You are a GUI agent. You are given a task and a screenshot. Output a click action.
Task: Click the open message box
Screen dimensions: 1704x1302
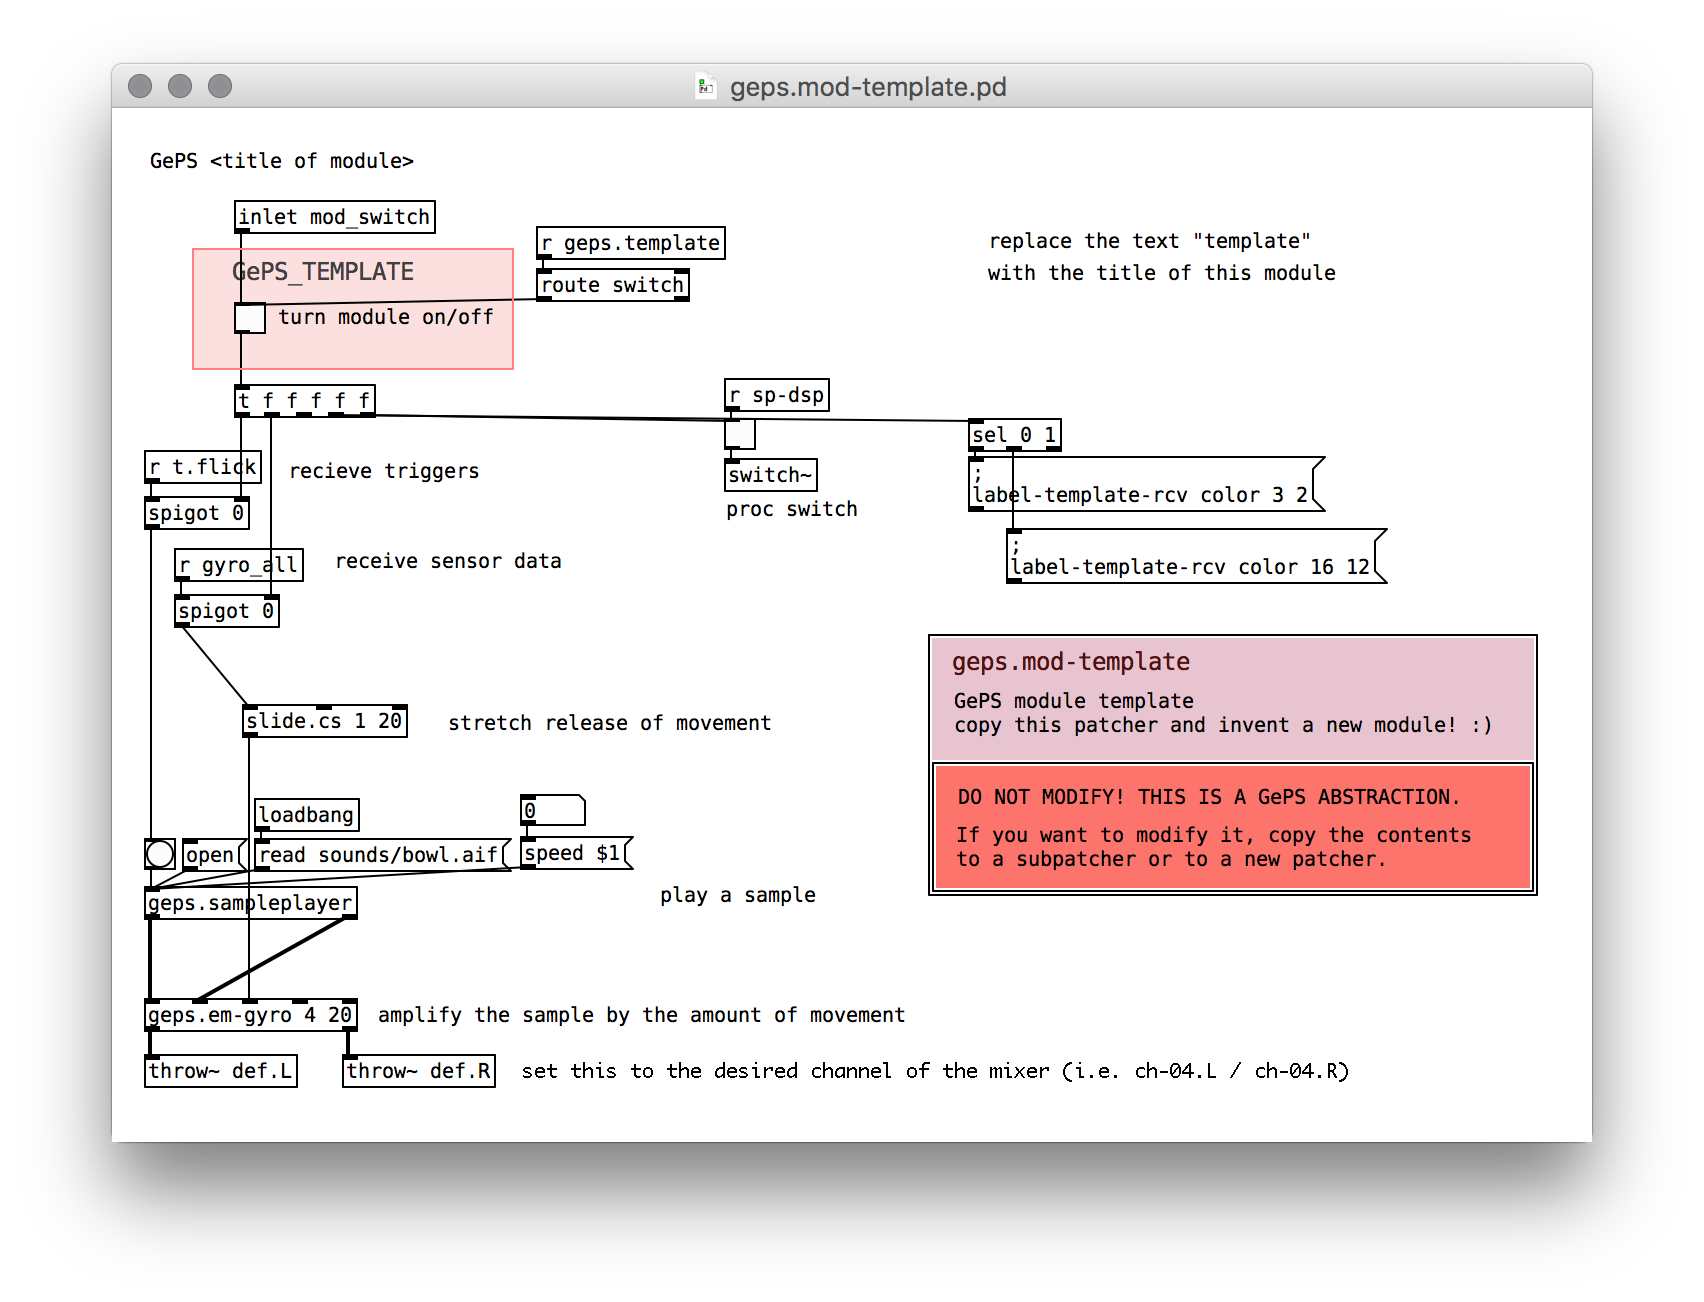213,855
